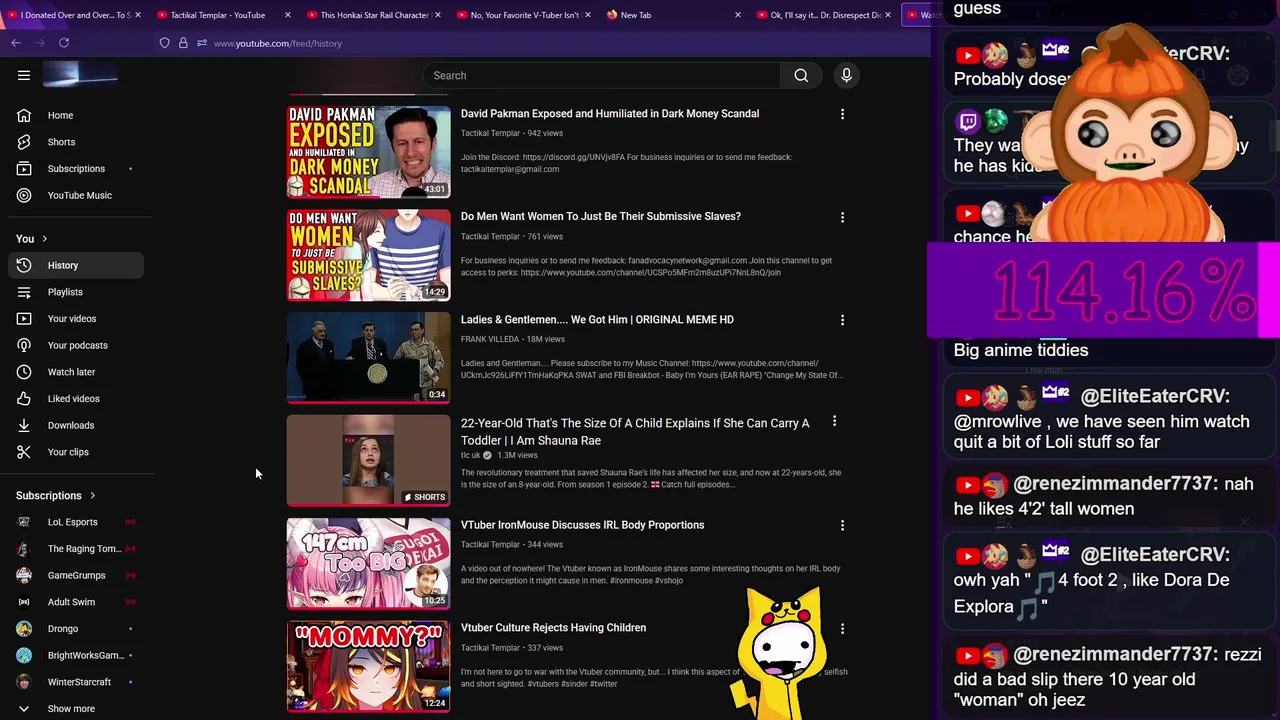Image resolution: width=1280 pixels, height=720 pixels.
Task: Select History in sidebar
Action: [76, 265]
